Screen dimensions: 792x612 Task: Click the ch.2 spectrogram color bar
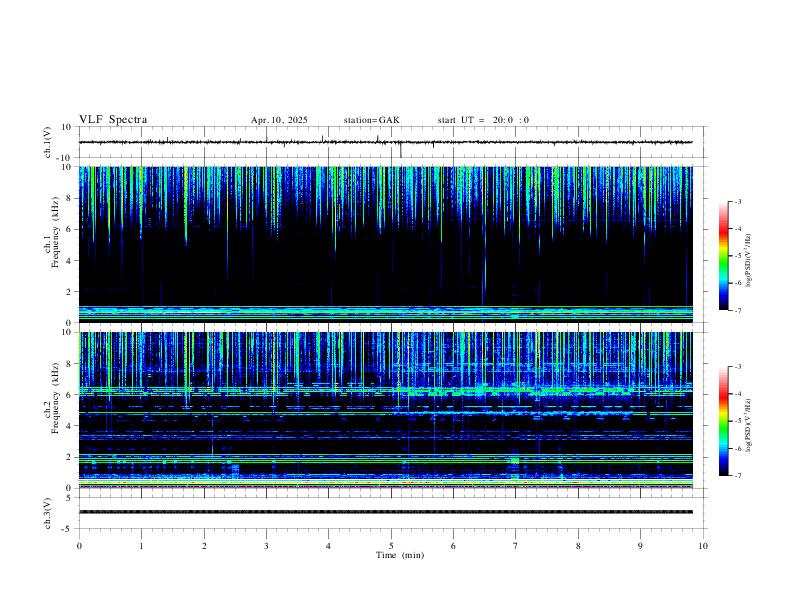tap(723, 421)
